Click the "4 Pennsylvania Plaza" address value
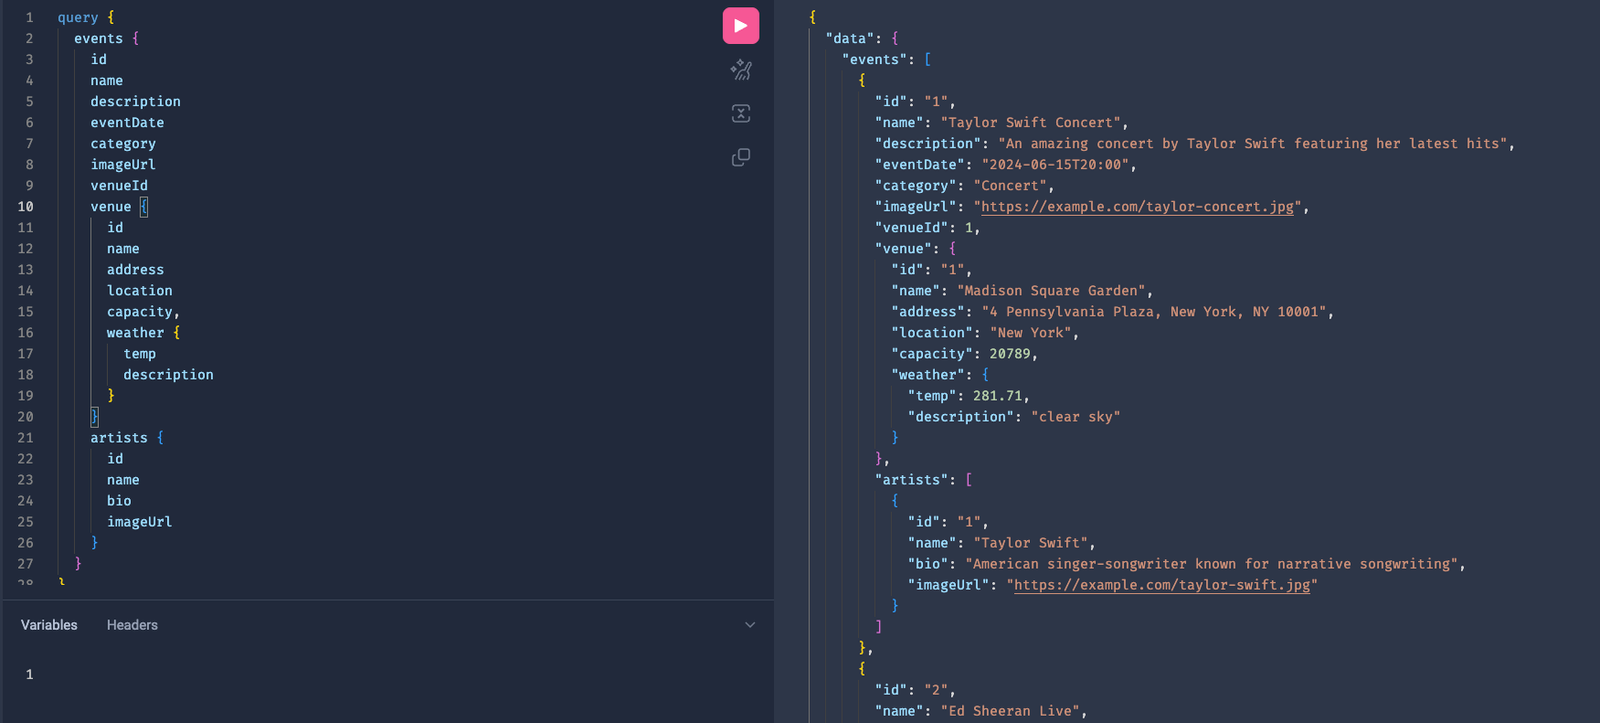Viewport: 1600px width, 723px height. (x=1154, y=312)
